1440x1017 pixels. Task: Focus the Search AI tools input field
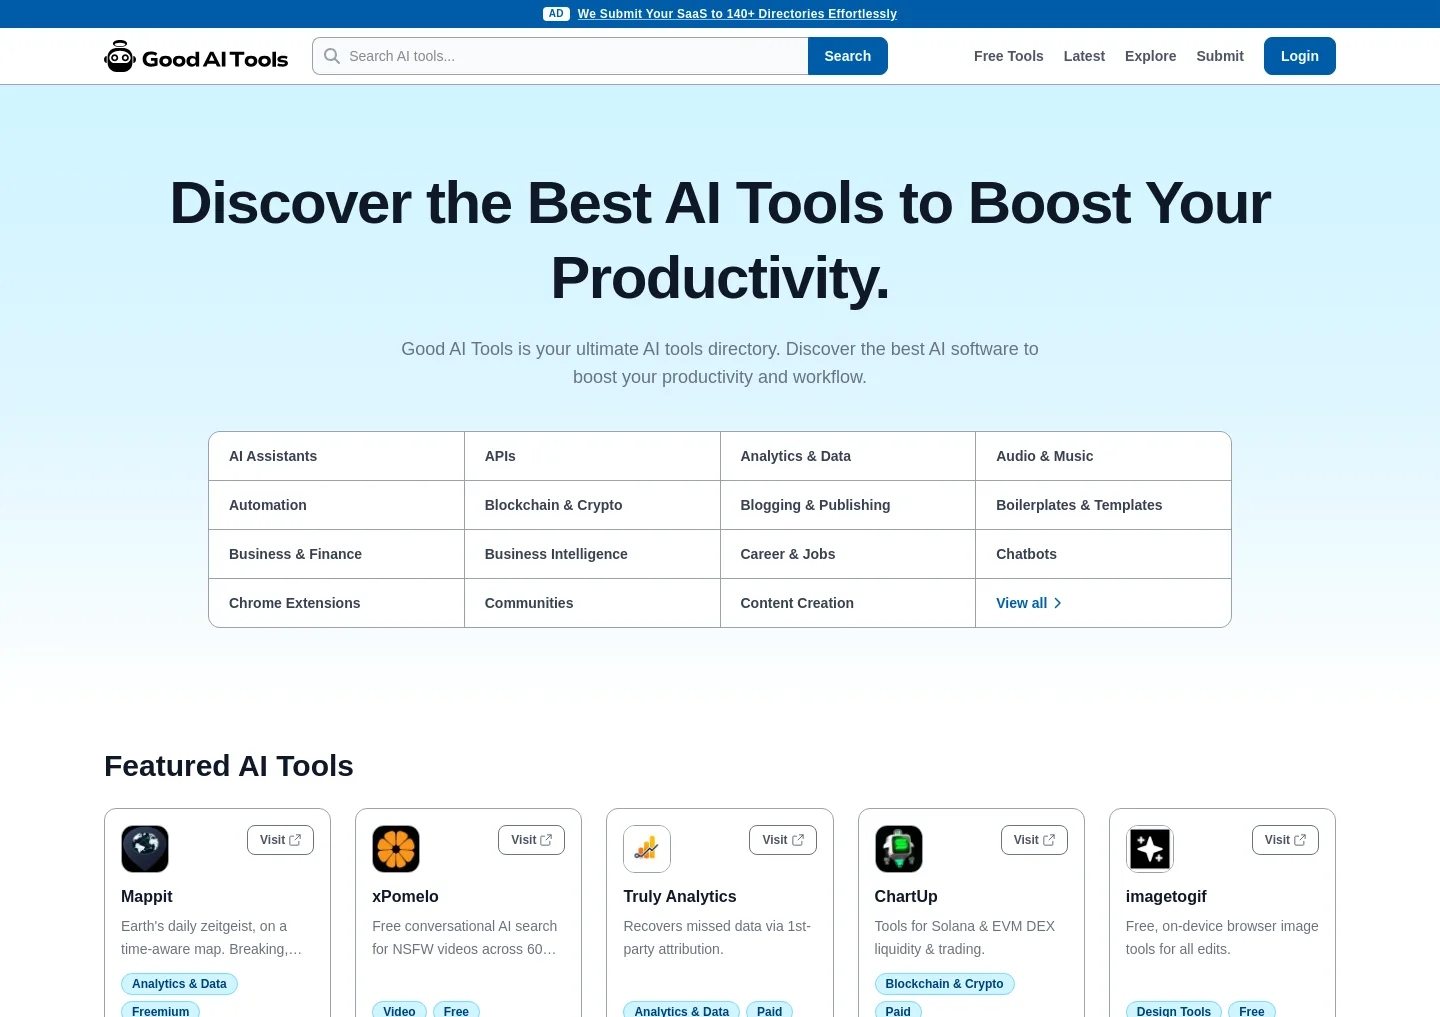point(560,56)
